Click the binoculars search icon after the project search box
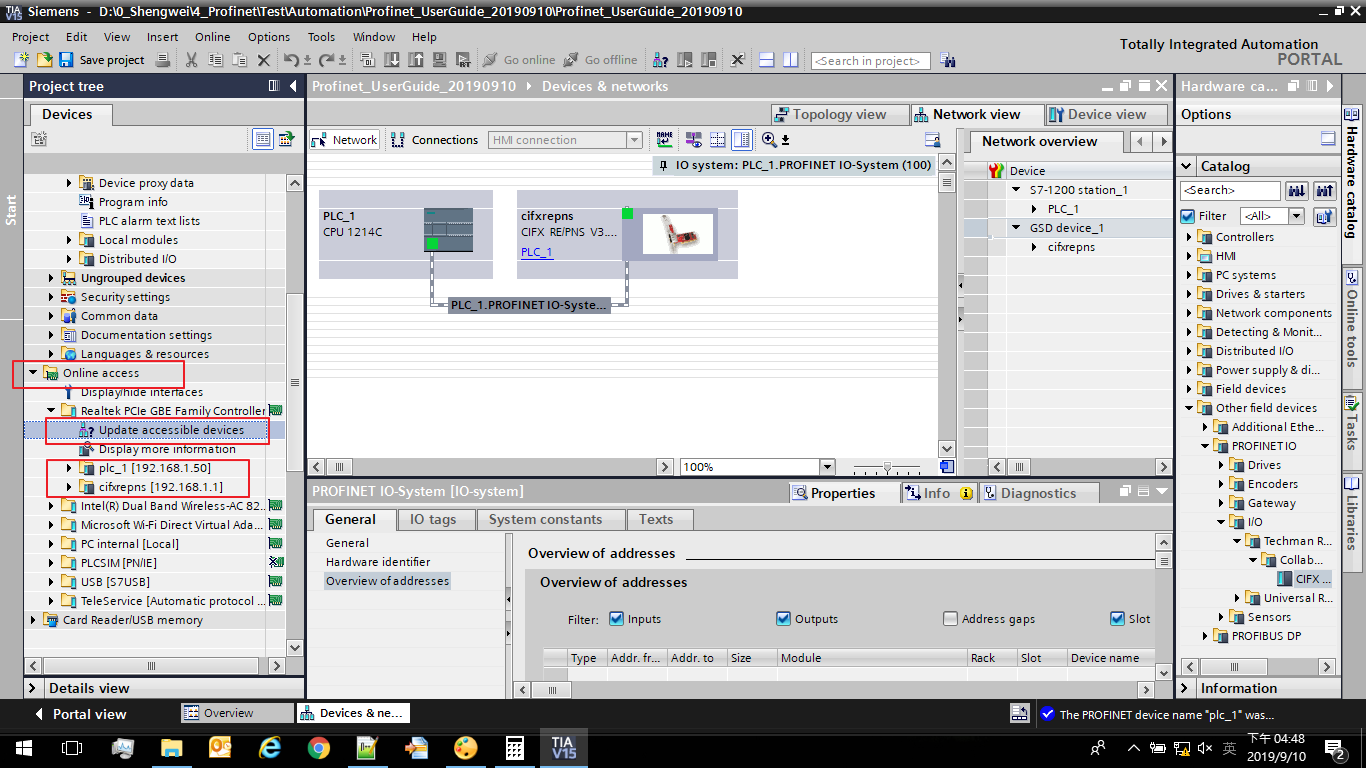This screenshot has width=1366, height=768. click(947, 60)
